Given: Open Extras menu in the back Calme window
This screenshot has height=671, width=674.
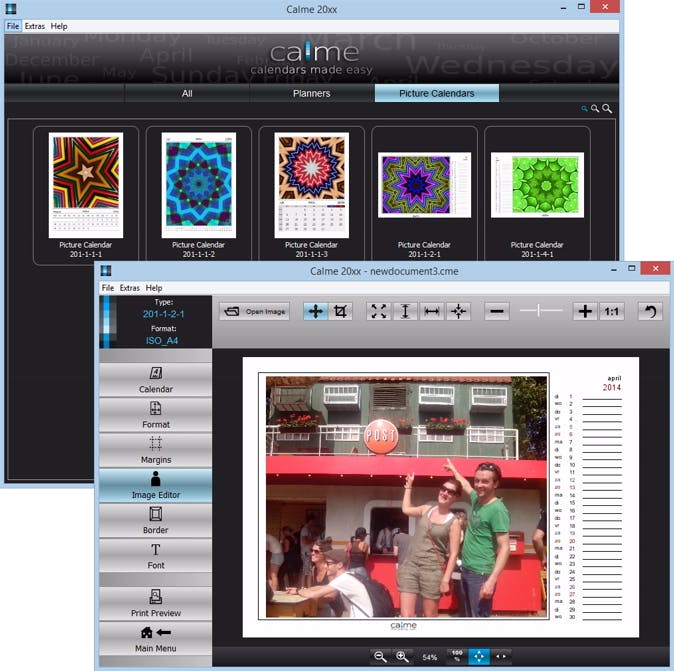Looking at the screenshot, I should click(35, 26).
